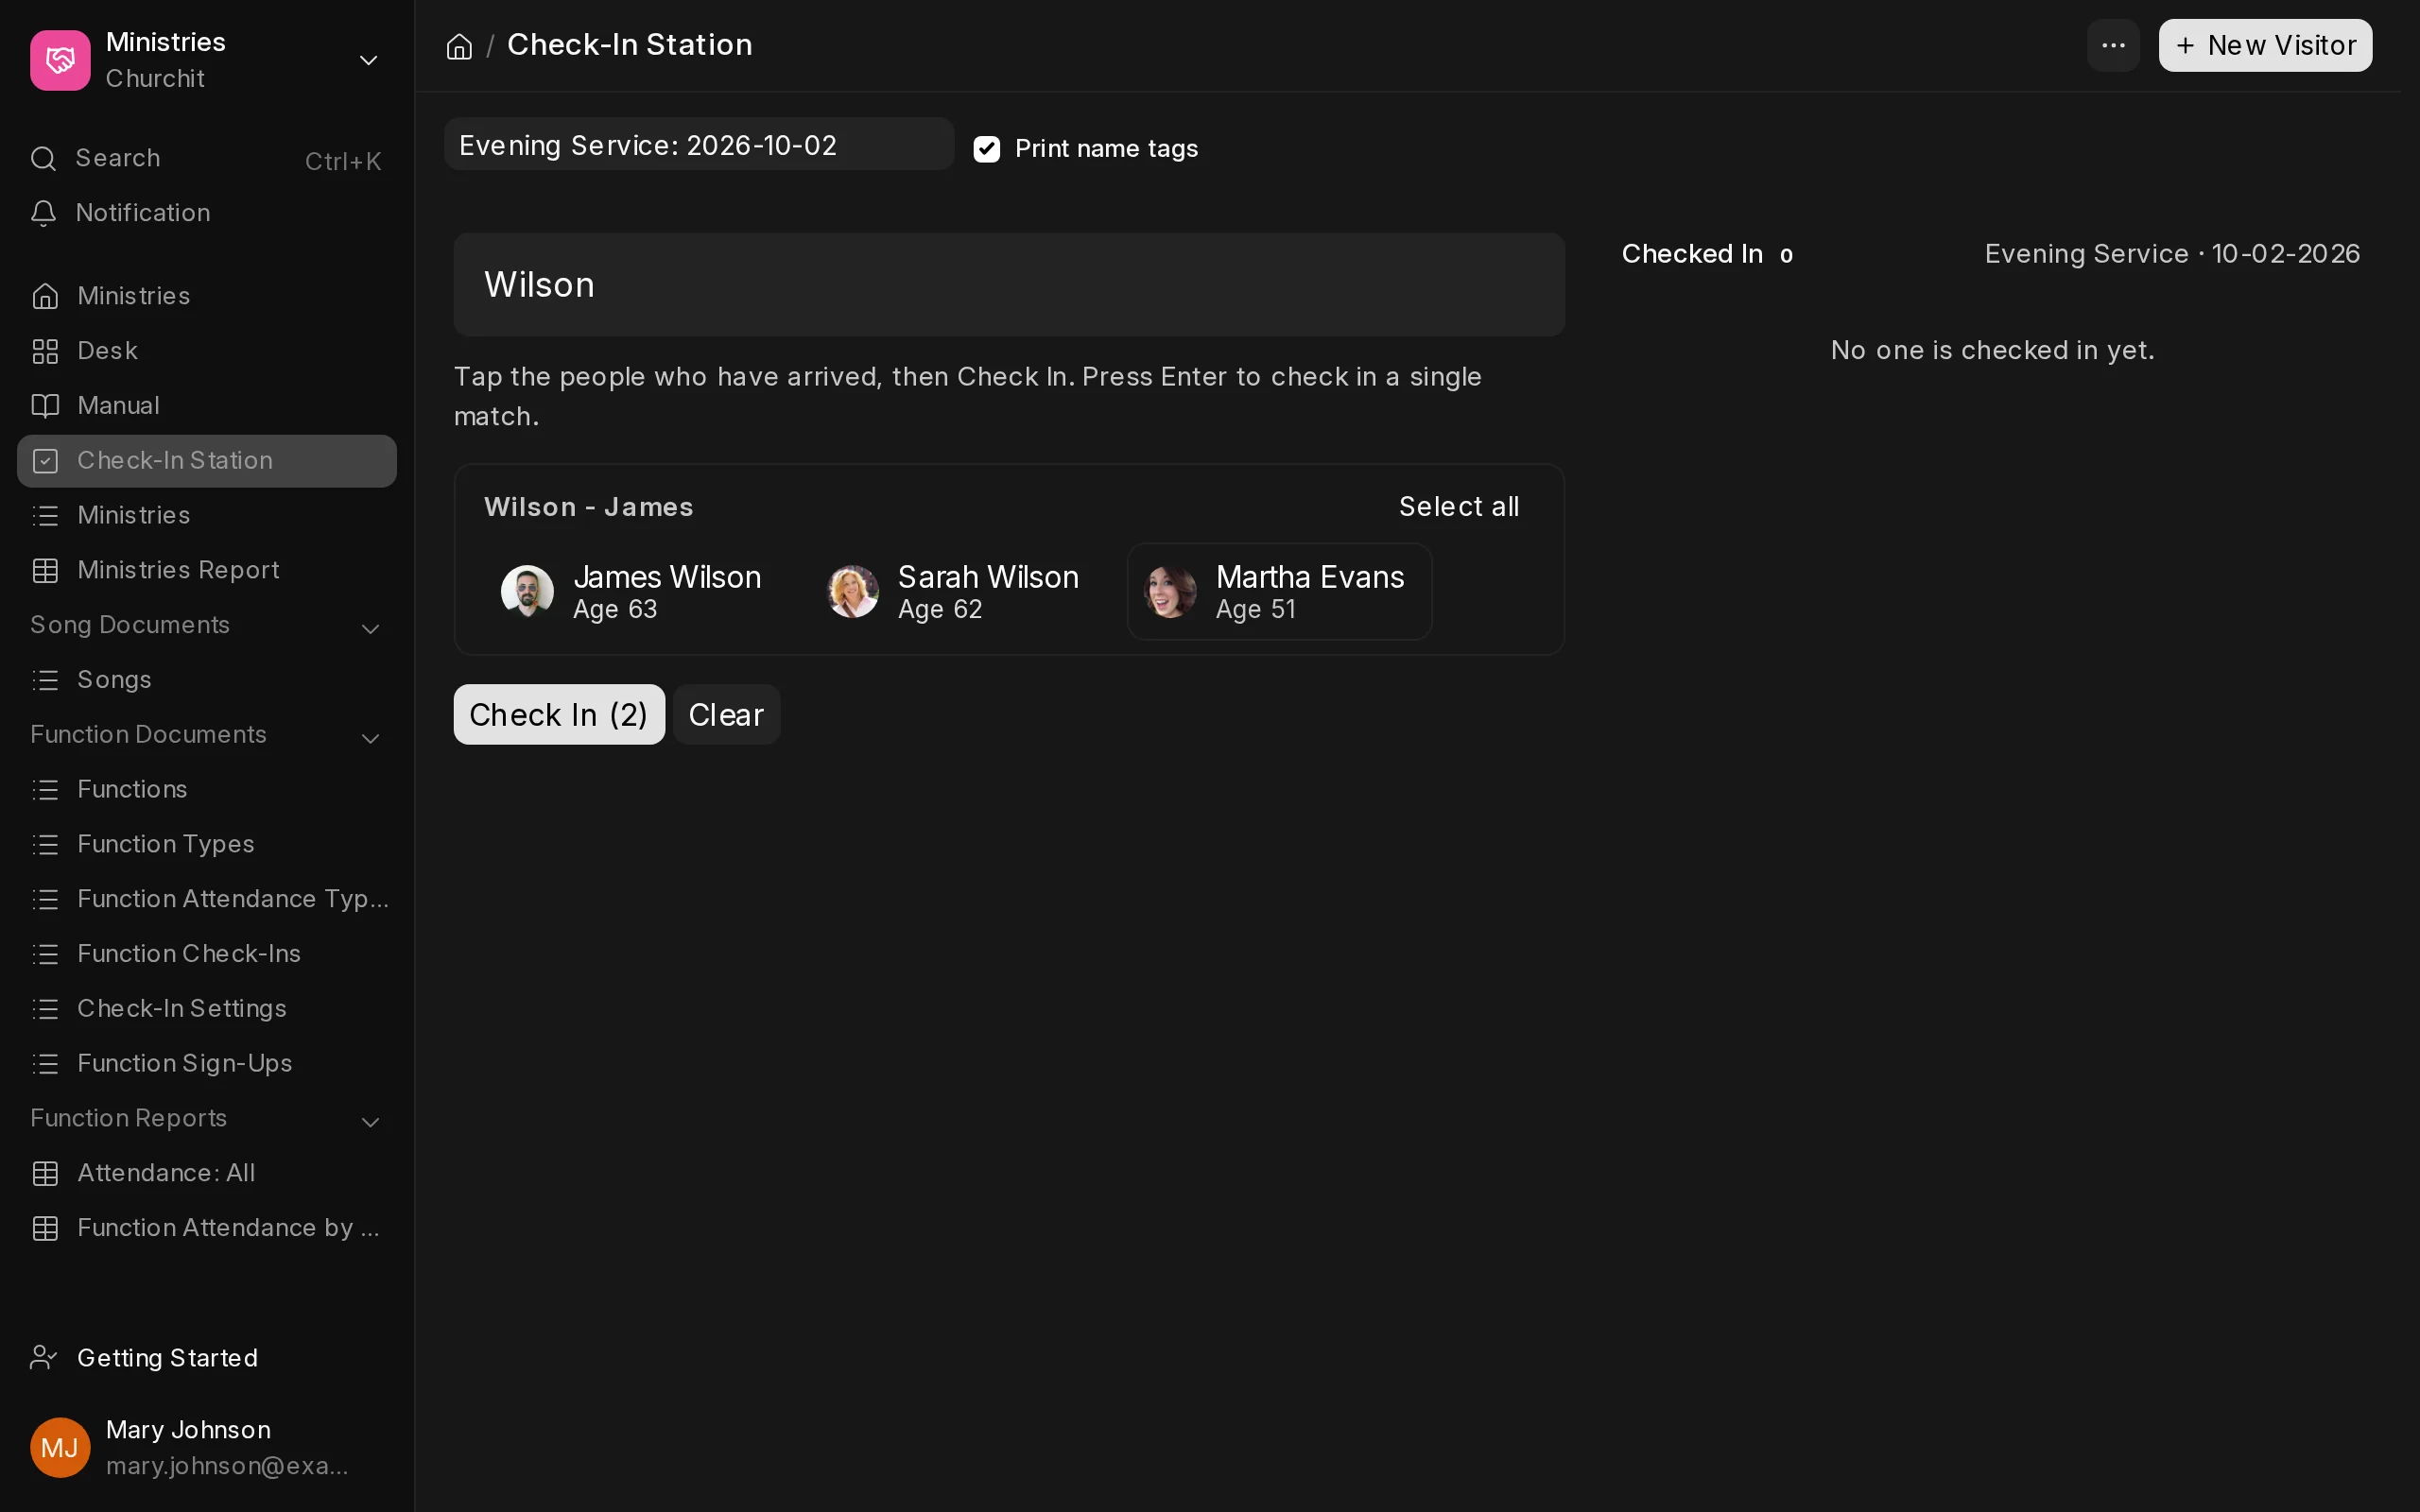Image resolution: width=2420 pixels, height=1512 pixels.
Task: Open the Notification bell icon
Action: coord(43,213)
